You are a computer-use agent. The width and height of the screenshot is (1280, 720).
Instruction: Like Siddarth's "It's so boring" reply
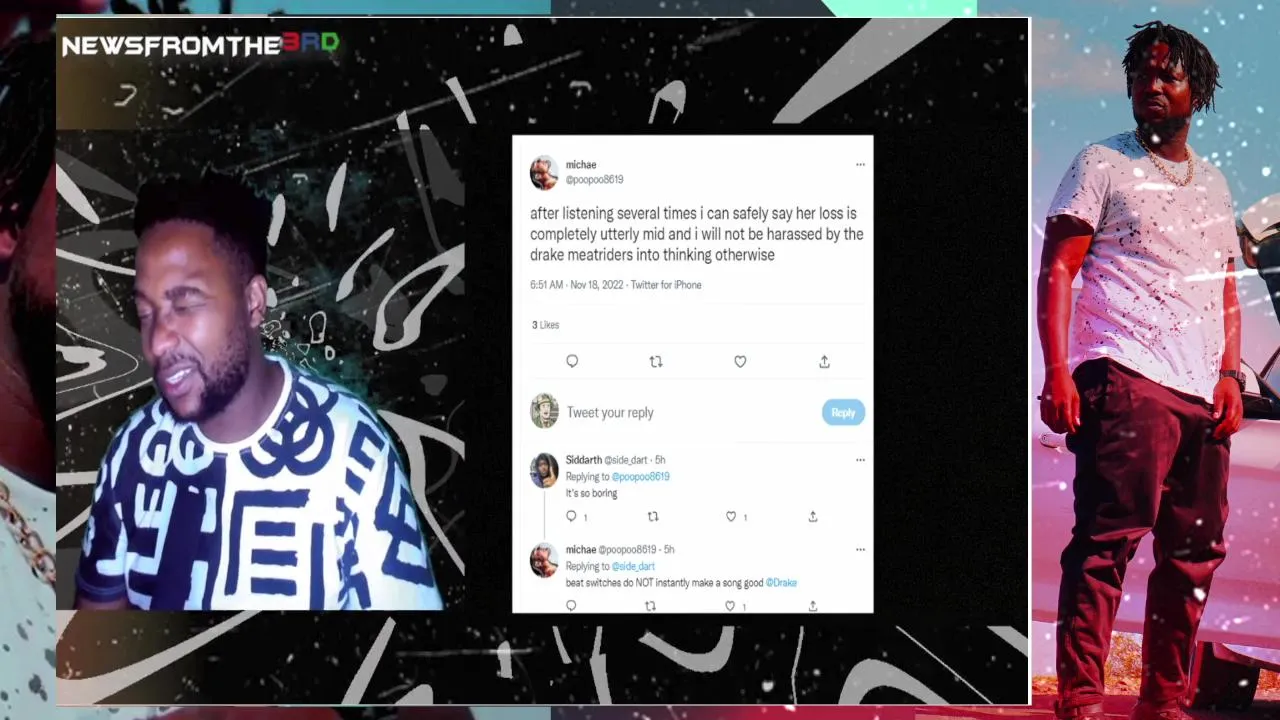731,516
